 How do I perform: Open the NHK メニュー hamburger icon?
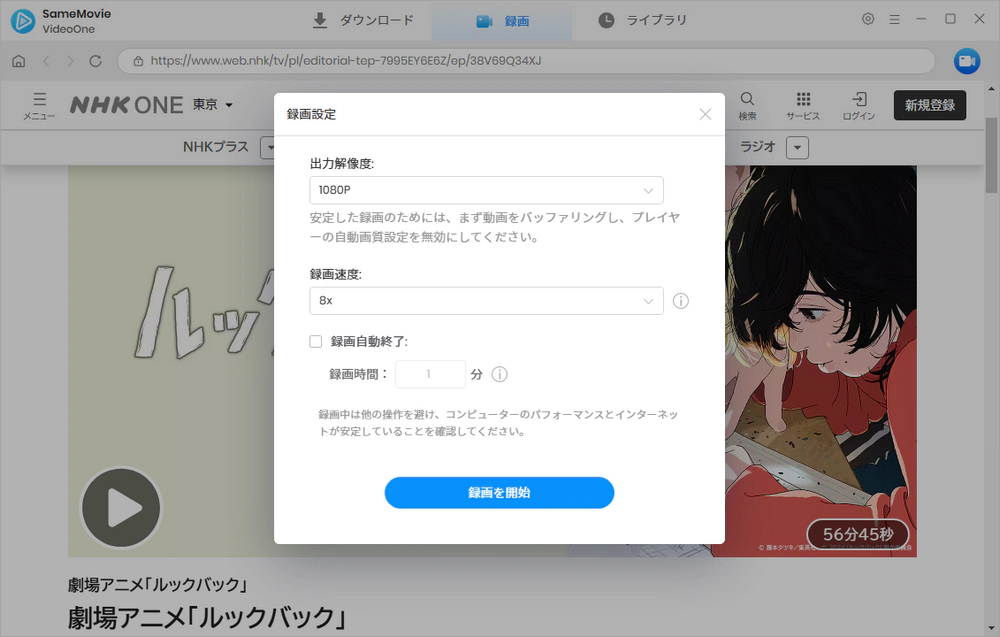(x=39, y=100)
